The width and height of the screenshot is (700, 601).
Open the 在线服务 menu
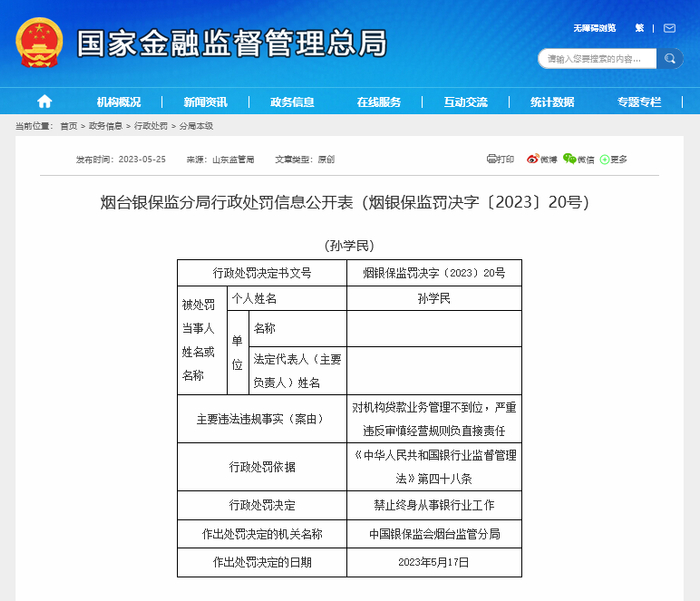(x=379, y=102)
